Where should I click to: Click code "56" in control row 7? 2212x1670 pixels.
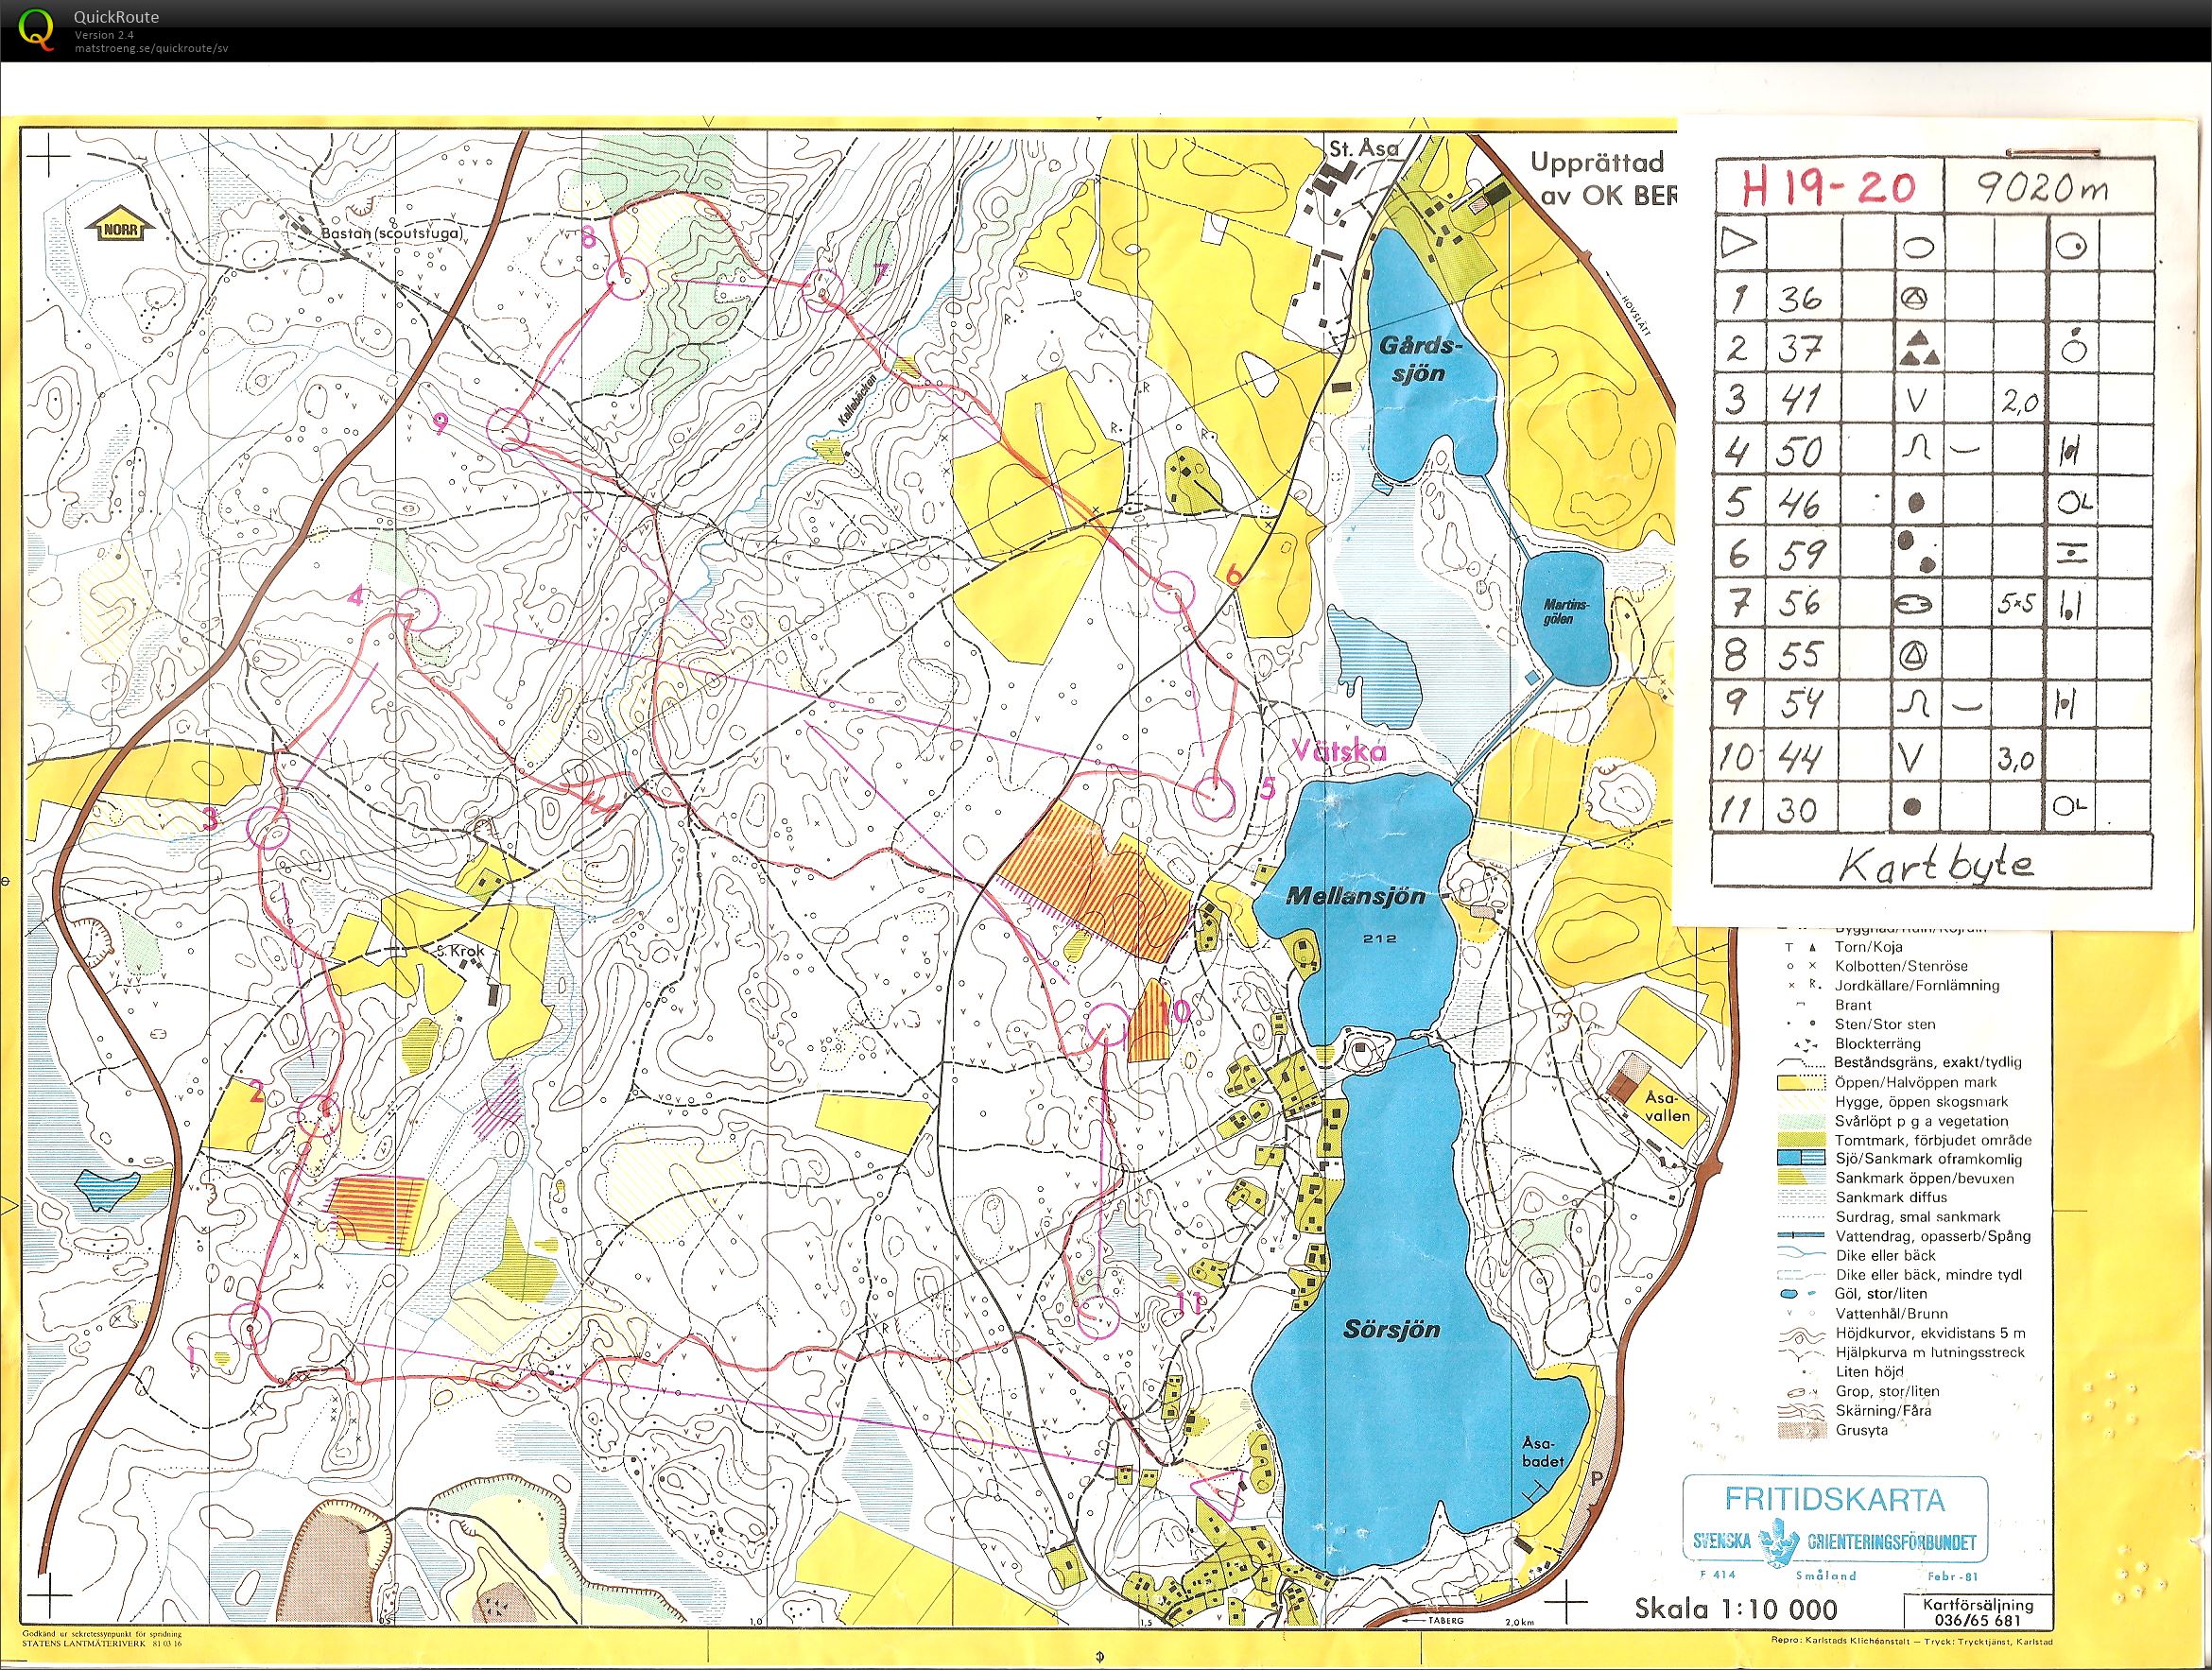[x=1799, y=603]
